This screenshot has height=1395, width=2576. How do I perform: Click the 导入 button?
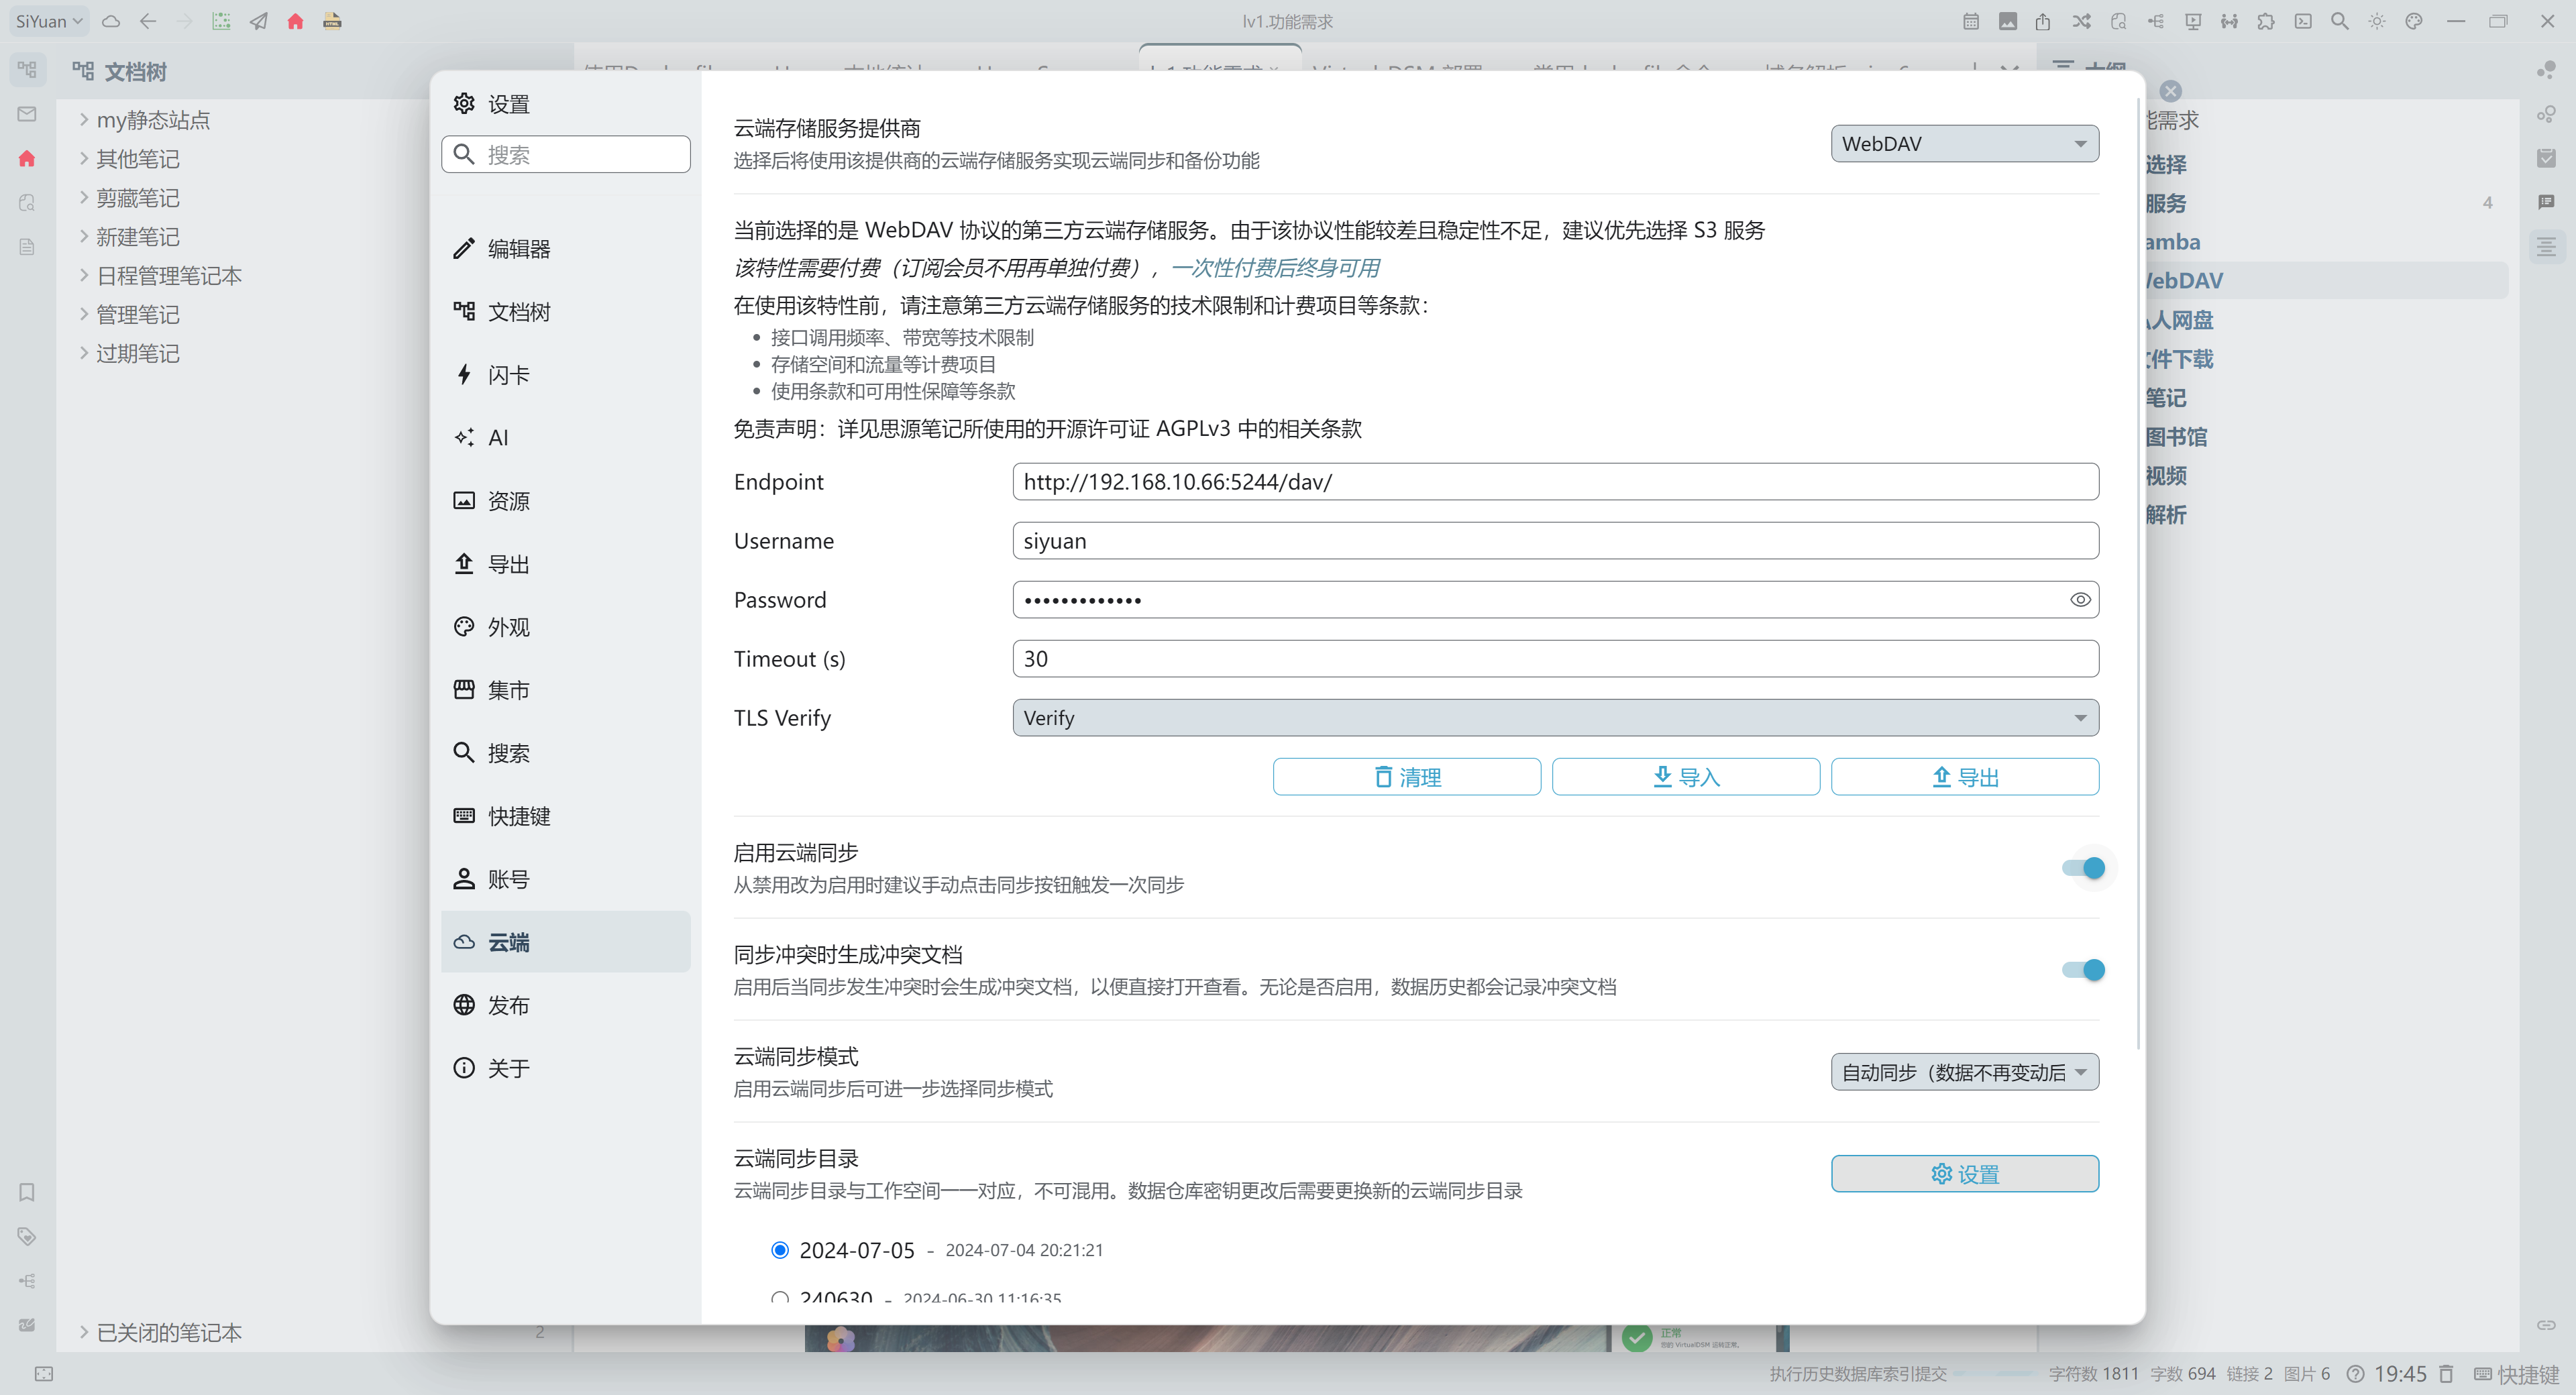(1685, 777)
